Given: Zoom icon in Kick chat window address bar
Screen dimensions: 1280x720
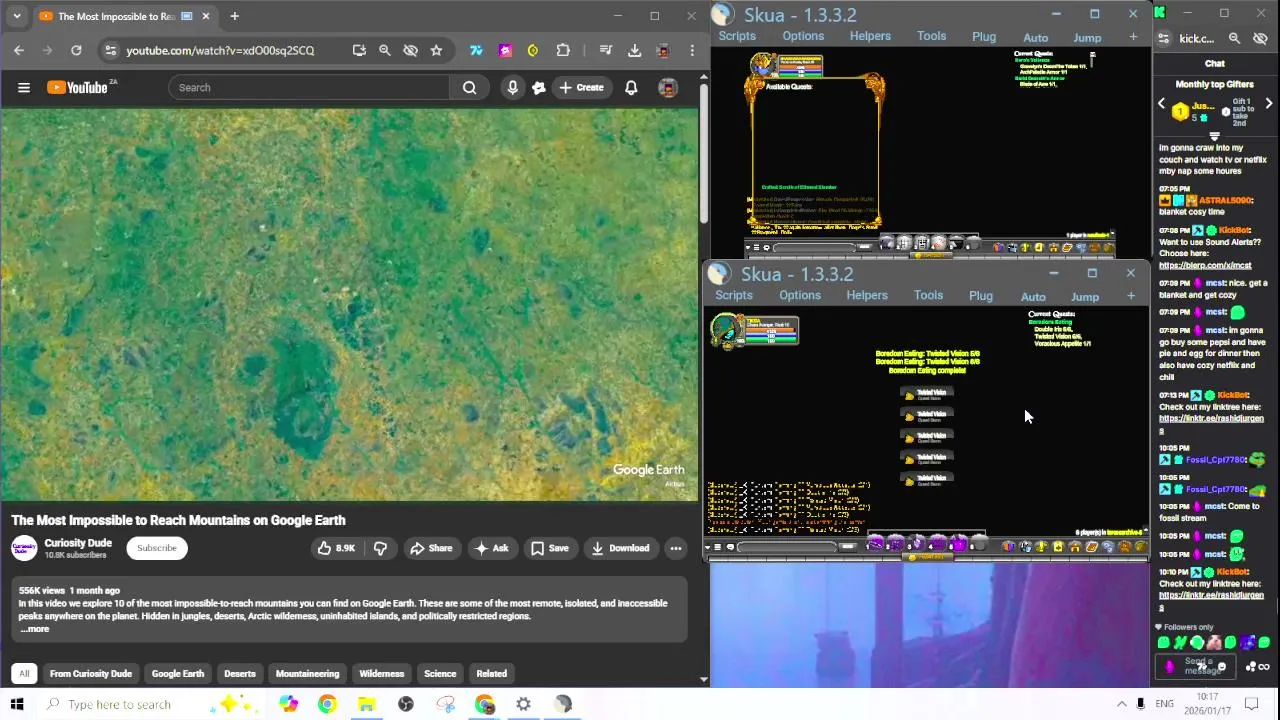Looking at the screenshot, I should (x=1234, y=39).
